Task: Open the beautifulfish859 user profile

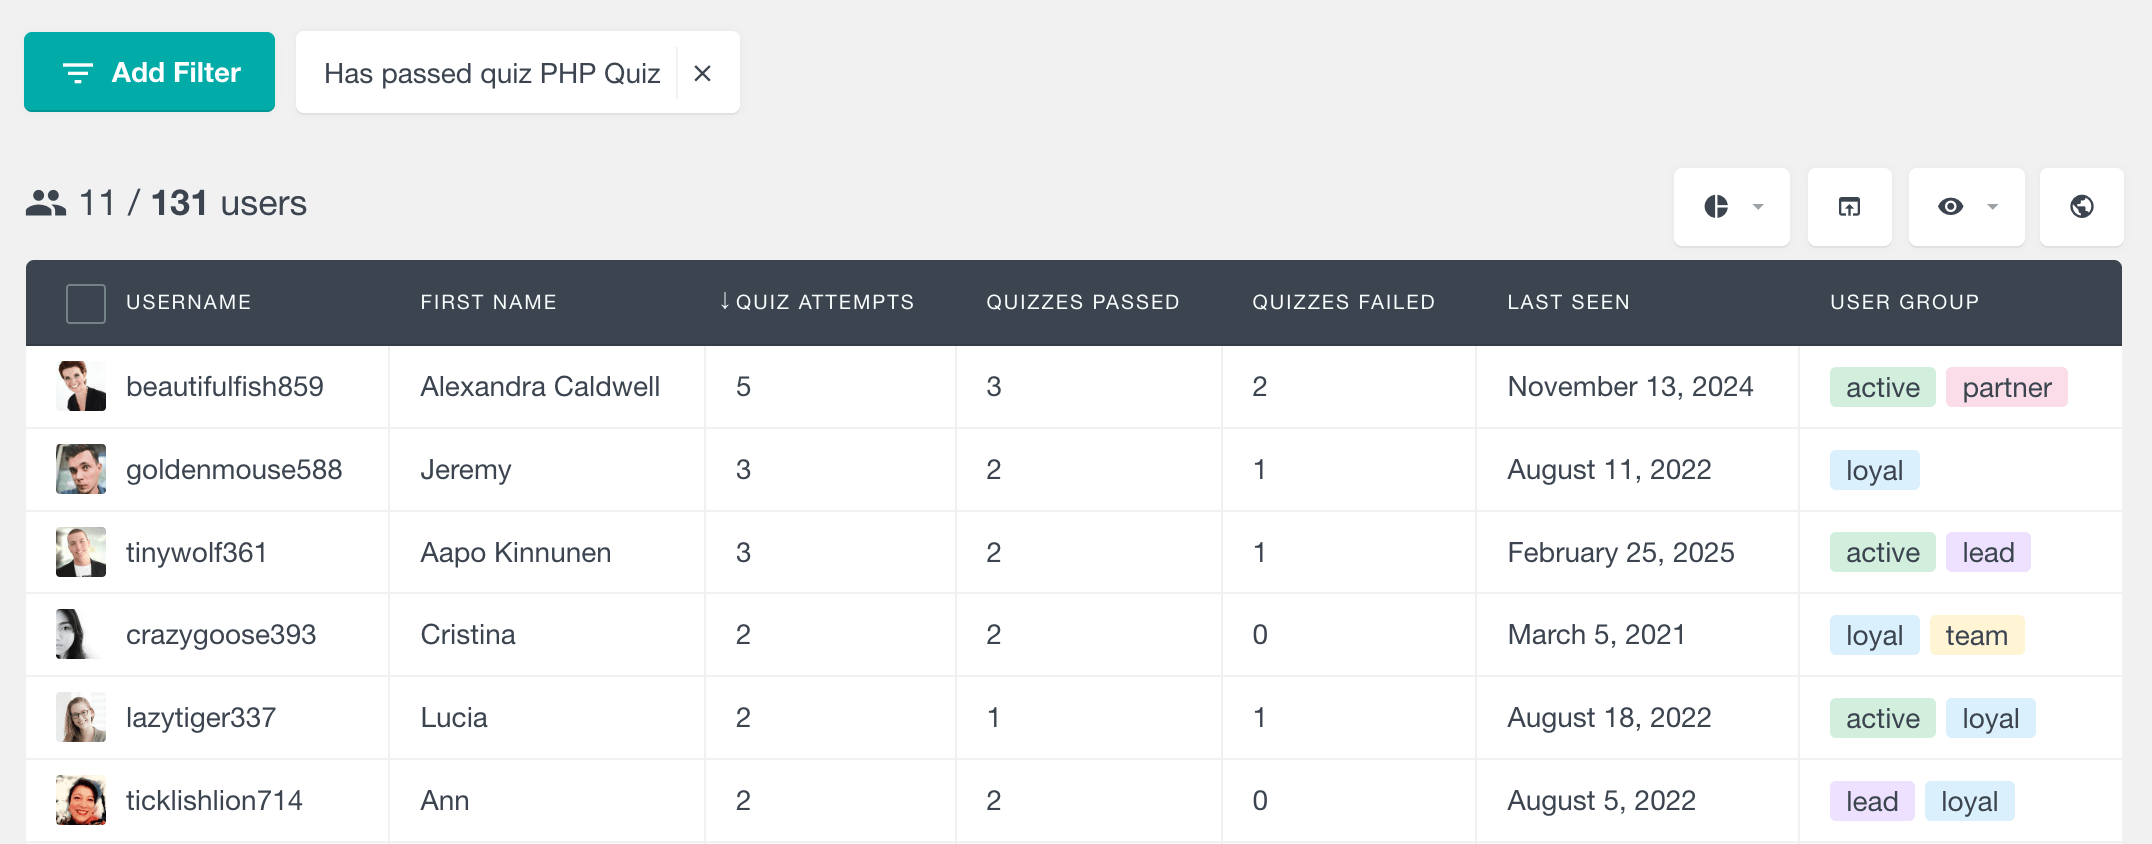Action: point(224,387)
